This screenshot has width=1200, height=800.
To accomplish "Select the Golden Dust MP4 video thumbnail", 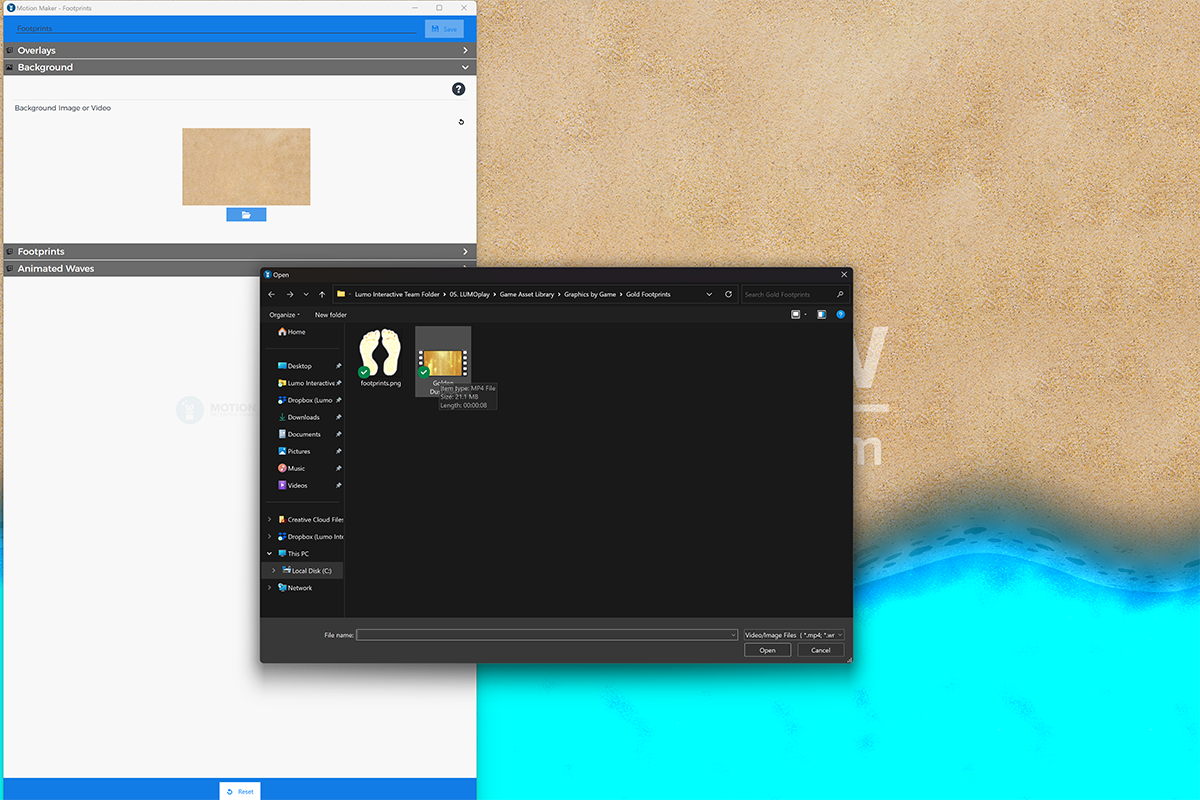I will [x=443, y=361].
